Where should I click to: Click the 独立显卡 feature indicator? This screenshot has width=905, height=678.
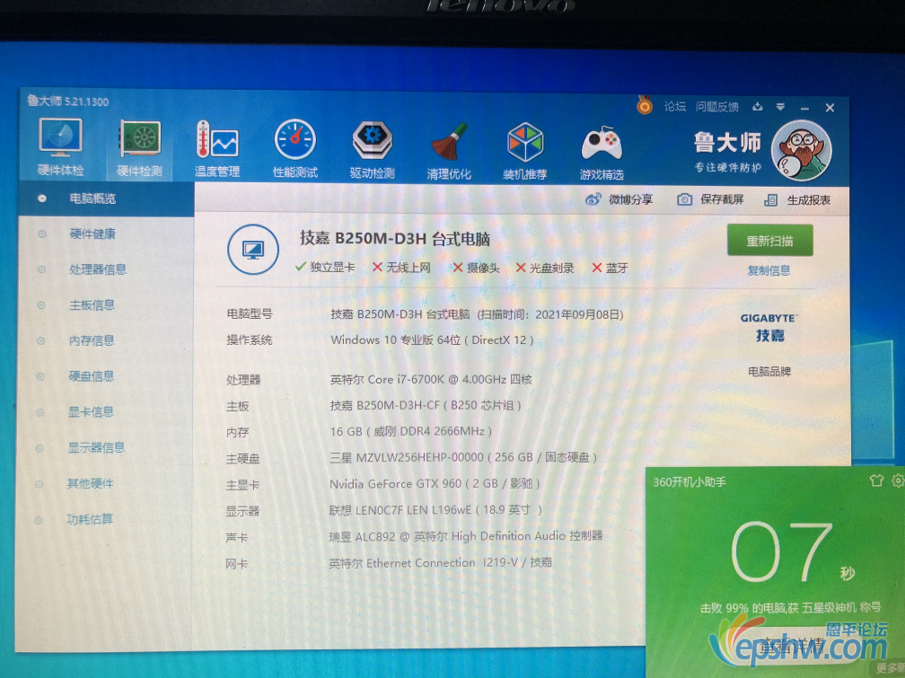[325, 267]
